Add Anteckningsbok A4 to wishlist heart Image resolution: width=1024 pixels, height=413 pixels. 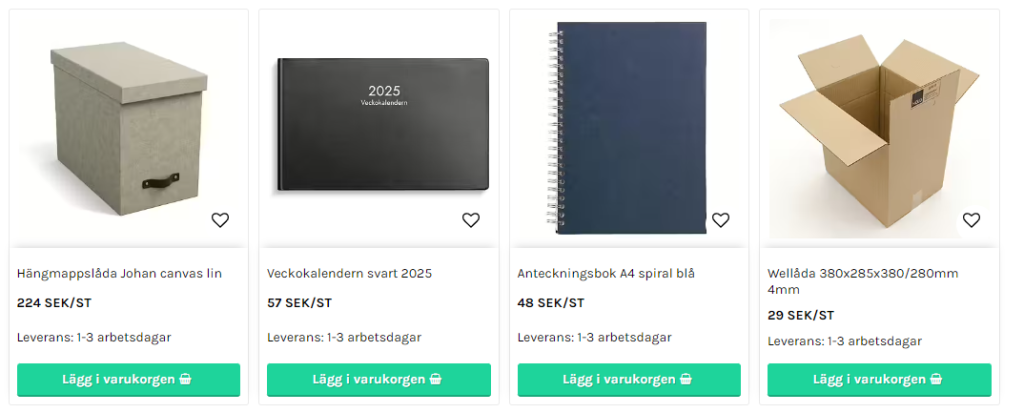pos(720,220)
